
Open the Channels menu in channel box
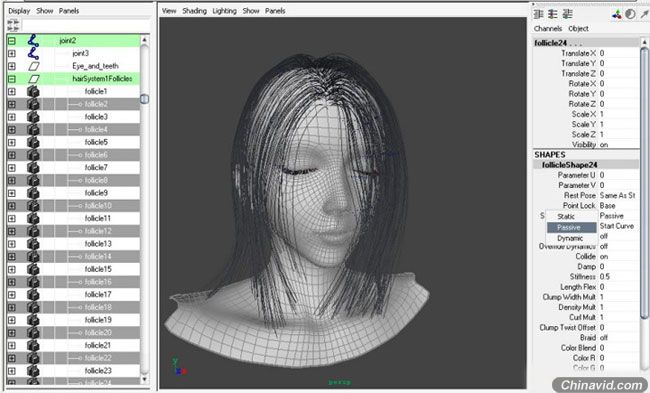548,29
